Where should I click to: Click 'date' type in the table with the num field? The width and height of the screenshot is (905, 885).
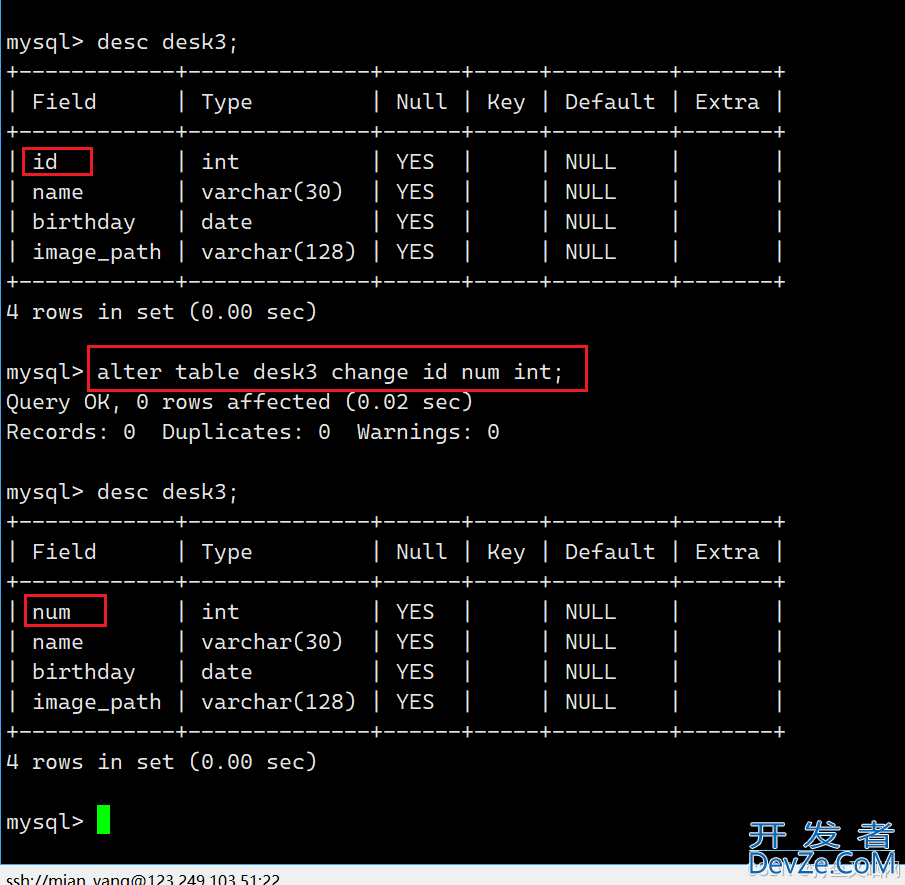point(227,672)
